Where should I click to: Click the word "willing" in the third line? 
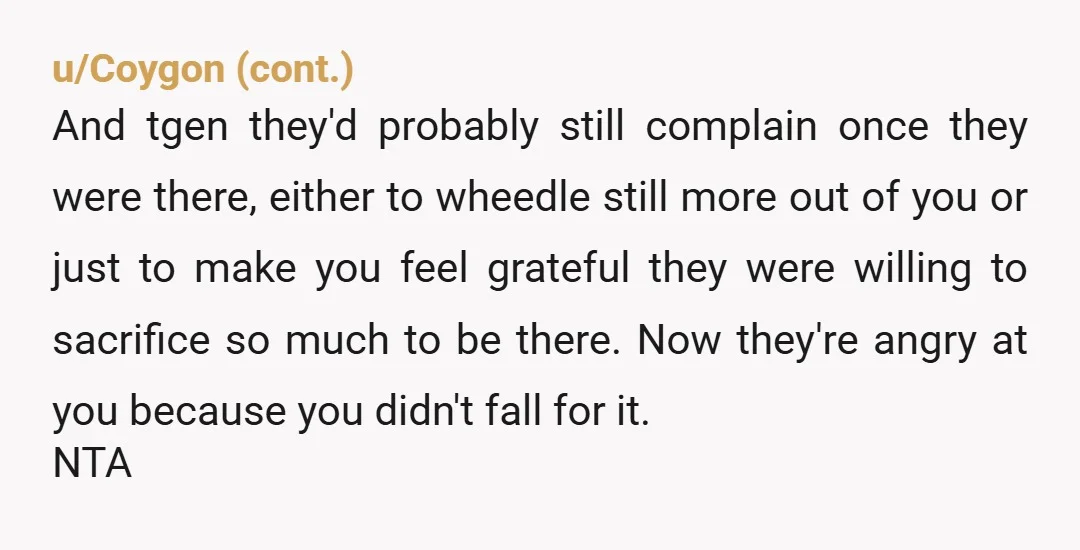pos(913,270)
